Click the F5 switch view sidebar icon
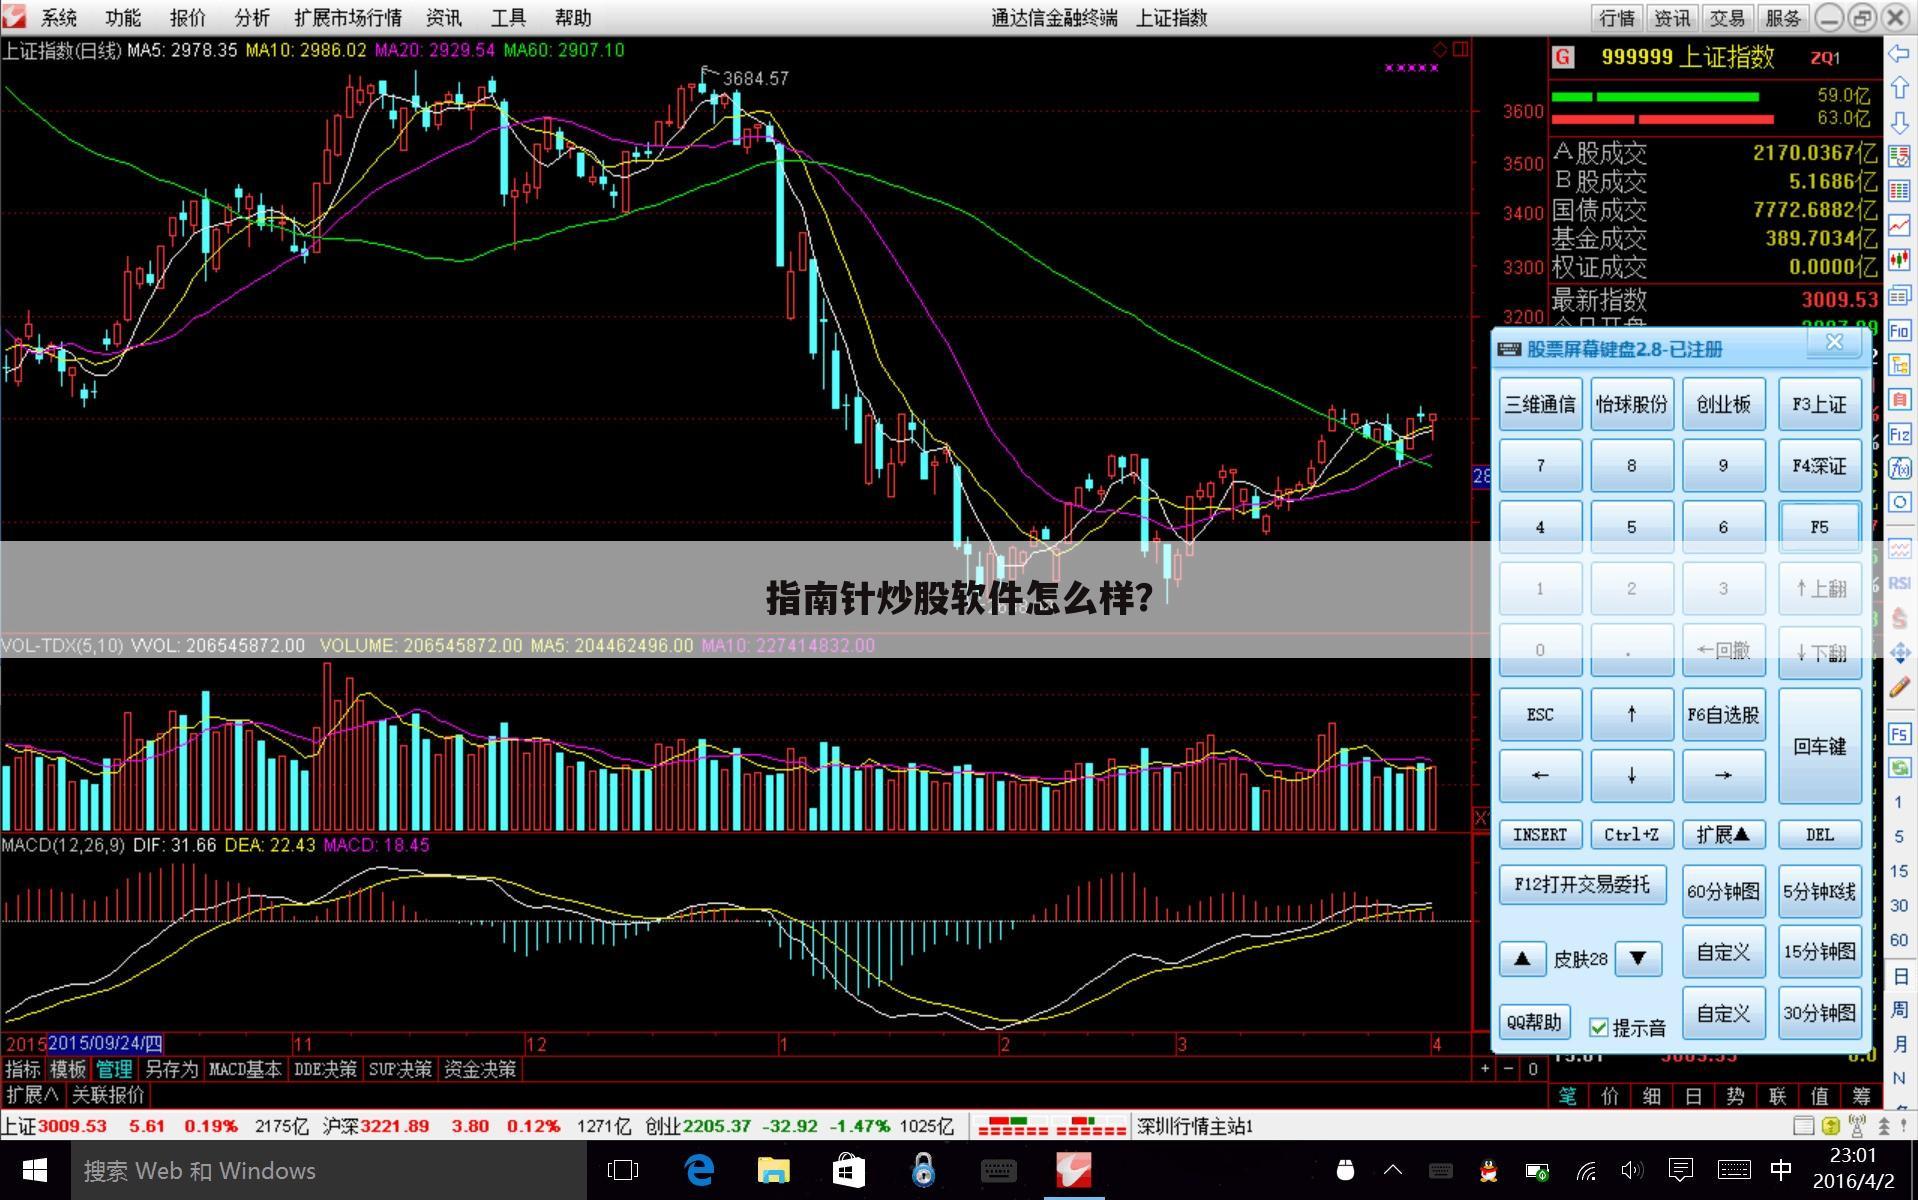The image size is (1918, 1200). [x=1899, y=734]
